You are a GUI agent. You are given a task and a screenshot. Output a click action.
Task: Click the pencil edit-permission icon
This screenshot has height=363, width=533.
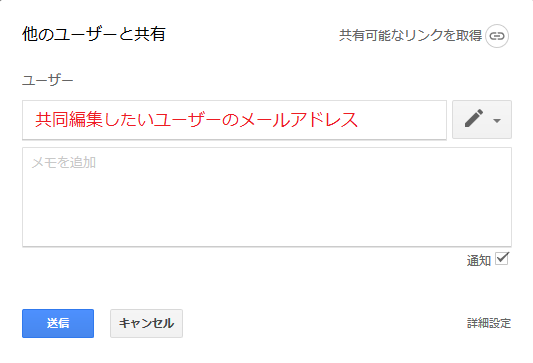point(474,118)
